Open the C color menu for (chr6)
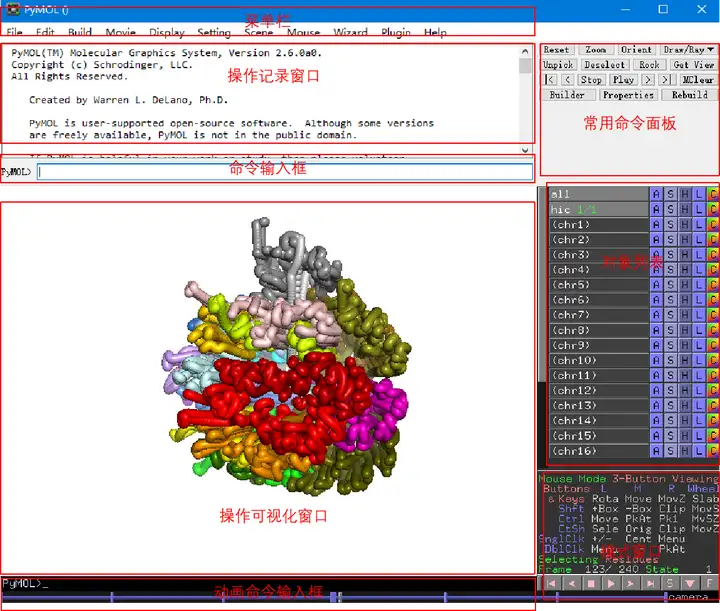Screen dimensions: 720x611 point(713,300)
